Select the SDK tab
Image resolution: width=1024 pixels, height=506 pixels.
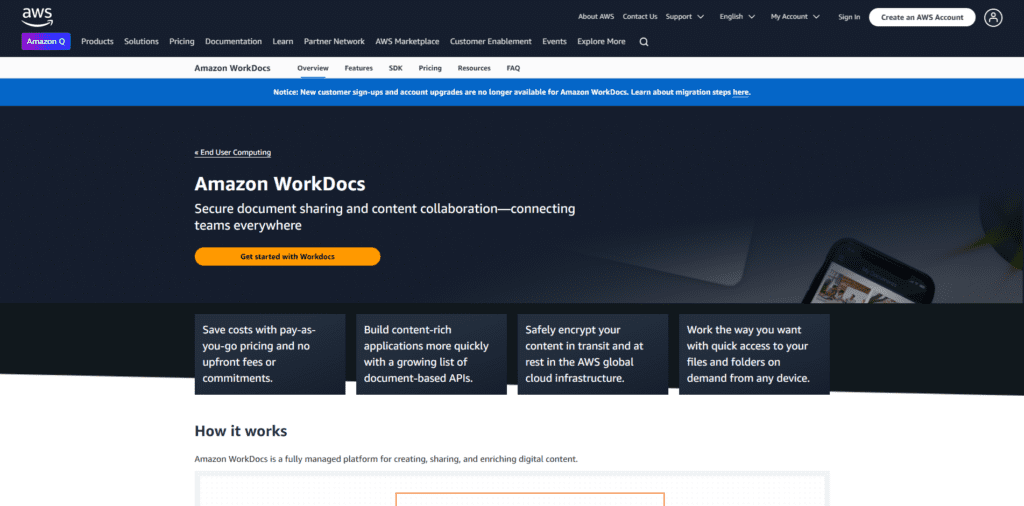396,68
